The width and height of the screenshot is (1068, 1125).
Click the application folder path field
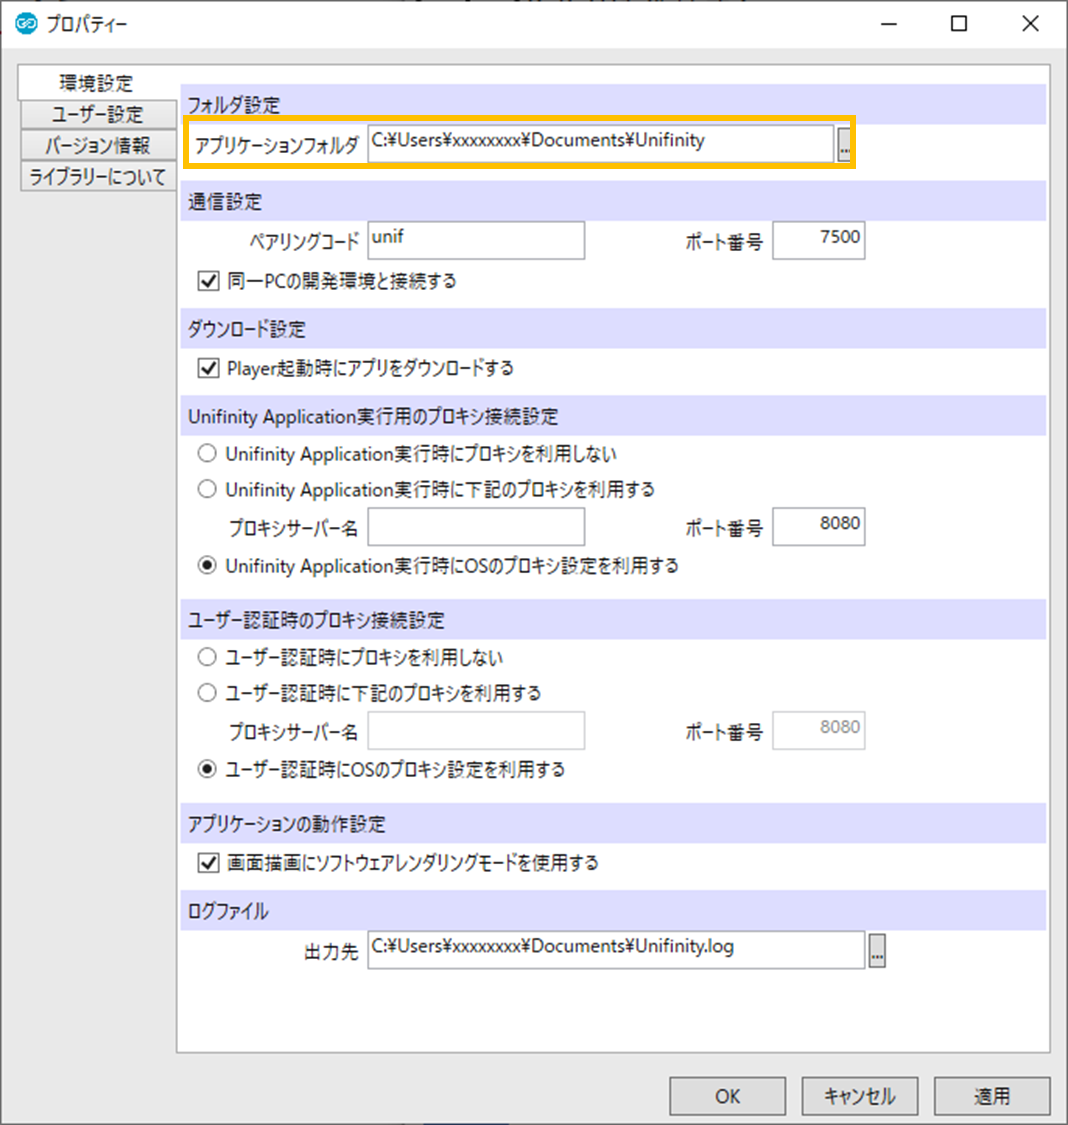click(x=600, y=143)
